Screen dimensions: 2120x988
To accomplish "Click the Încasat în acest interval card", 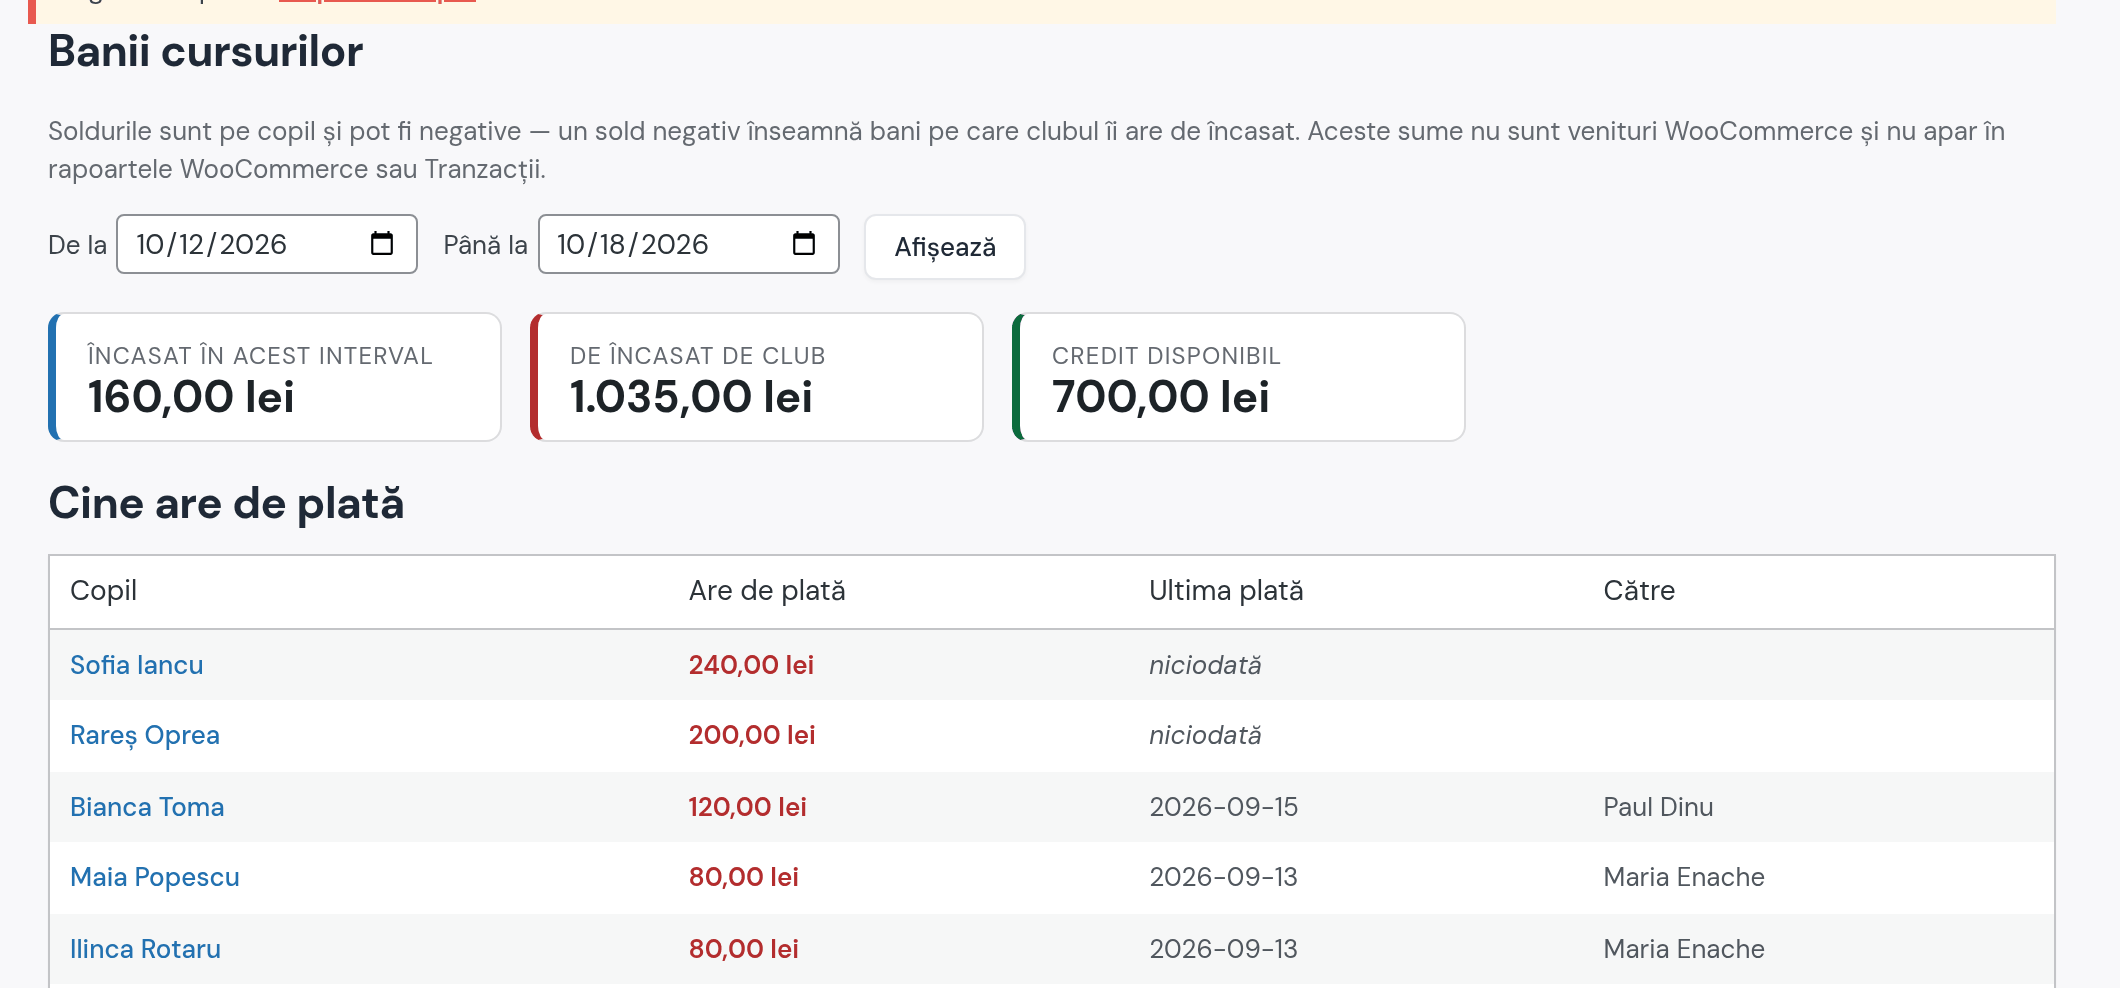I will pyautogui.click(x=275, y=377).
